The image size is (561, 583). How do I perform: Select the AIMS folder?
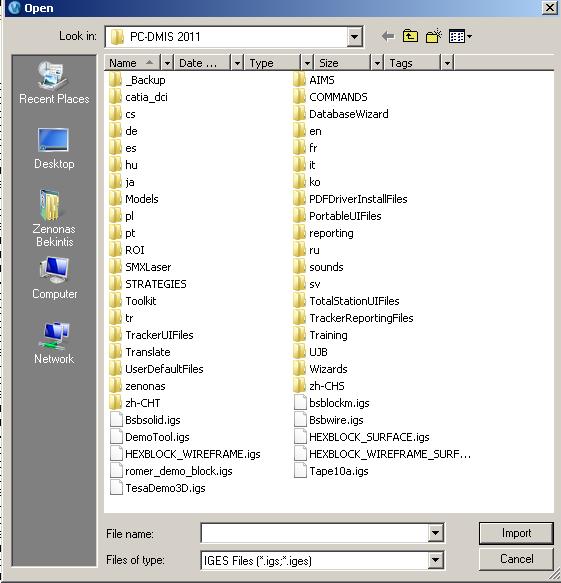[x=314, y=80]
